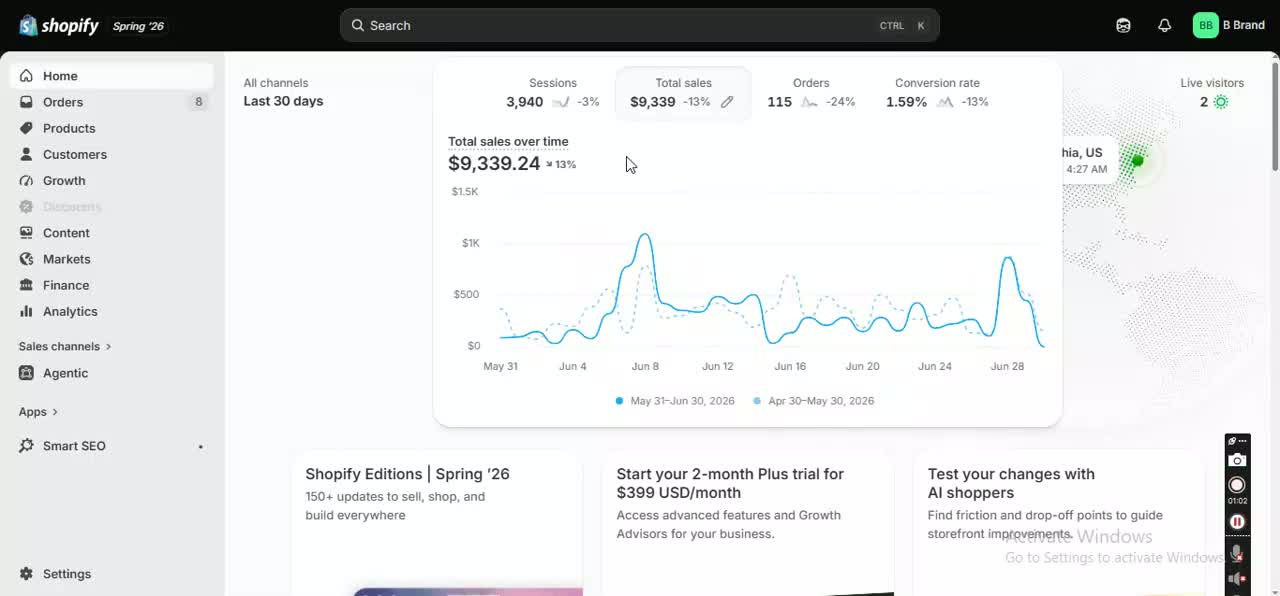Open the Sidekick assistant icon in top bar
This screenshot has width=1280, height=596.
(x=1123, y=25)
